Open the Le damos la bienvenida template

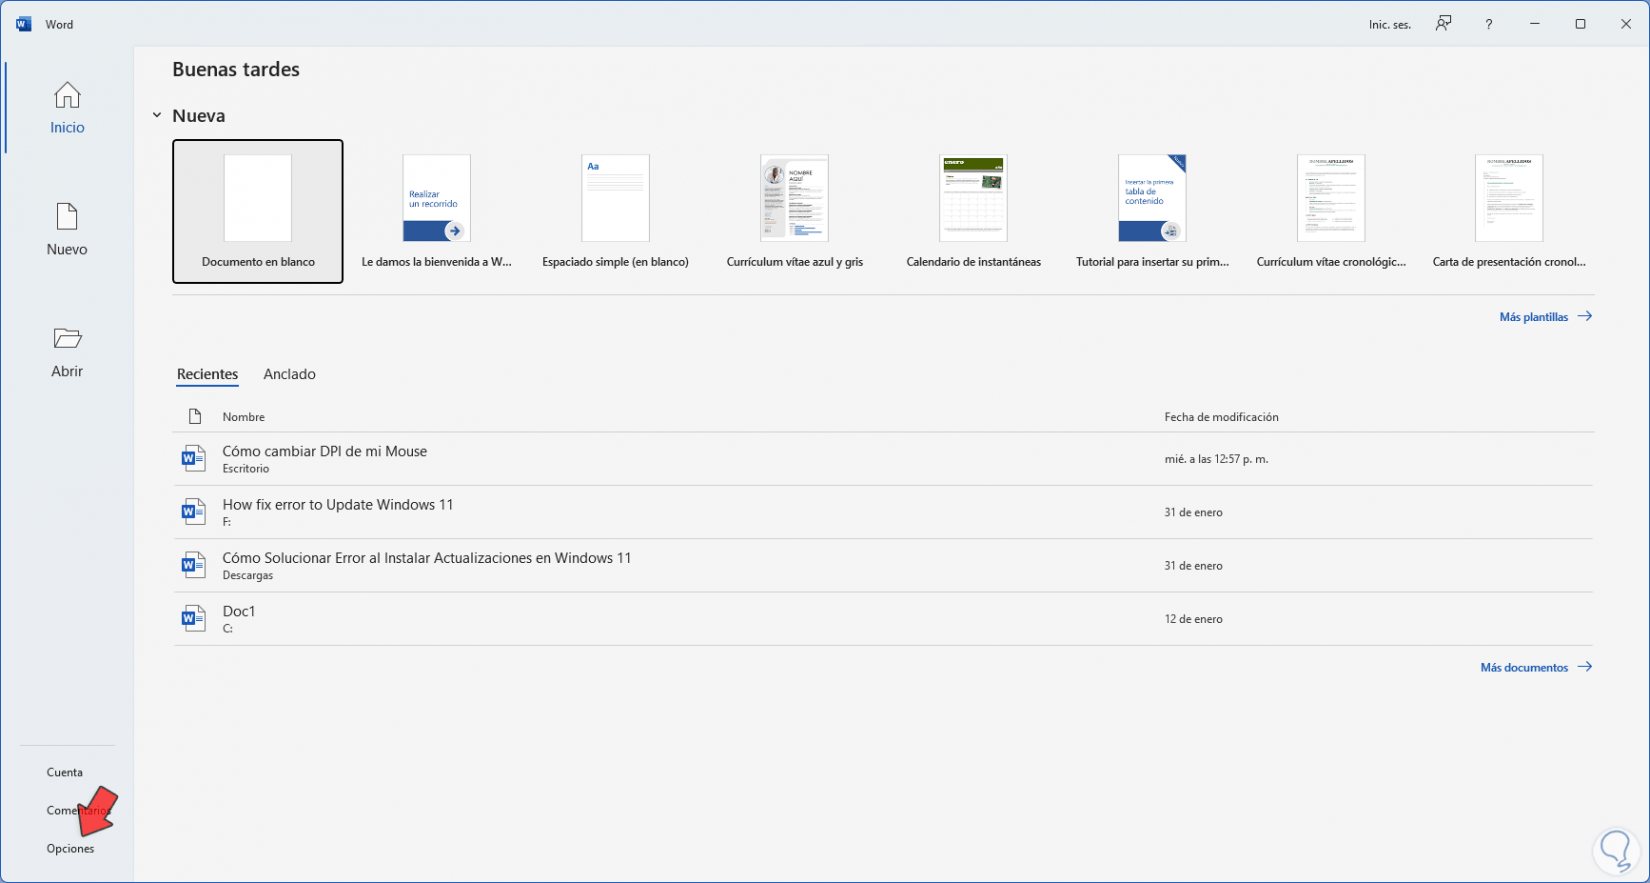436,211
